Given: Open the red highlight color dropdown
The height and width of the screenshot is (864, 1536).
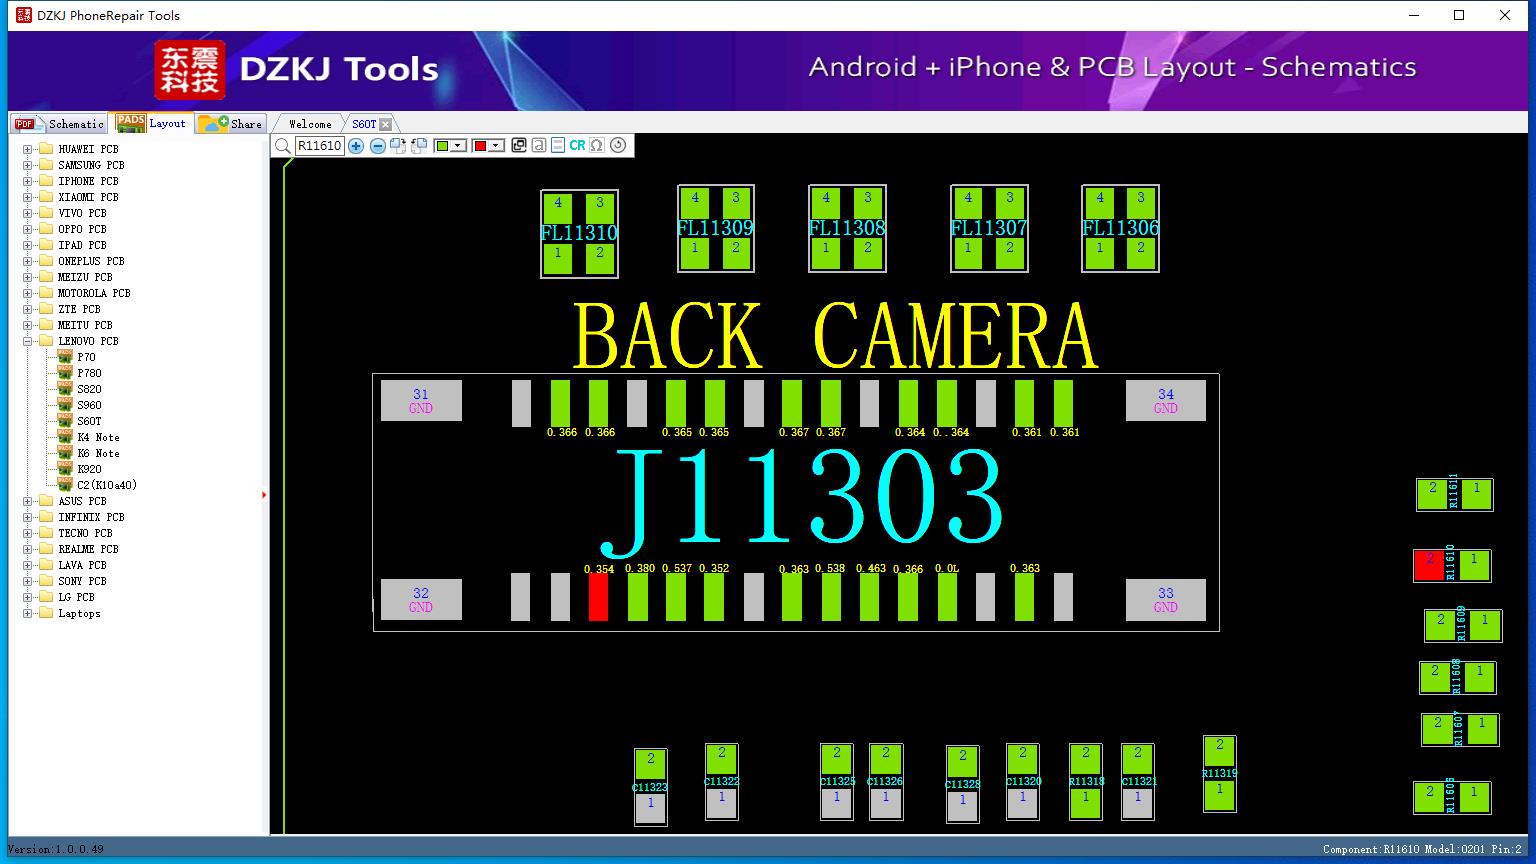Looking at the screenshot, I should point(488,146).
